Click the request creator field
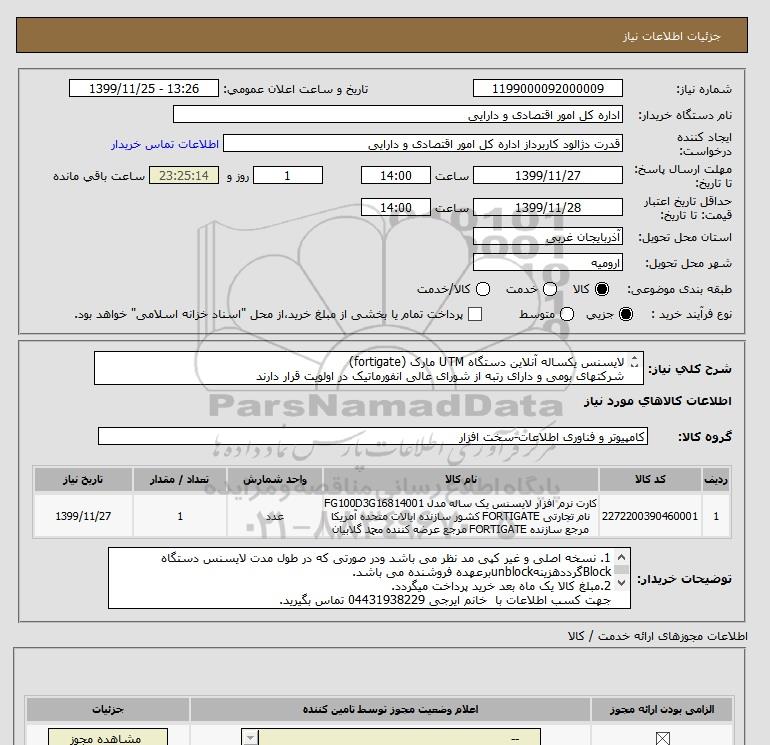This screenshot has height=745, width=770. pos(423,144)
